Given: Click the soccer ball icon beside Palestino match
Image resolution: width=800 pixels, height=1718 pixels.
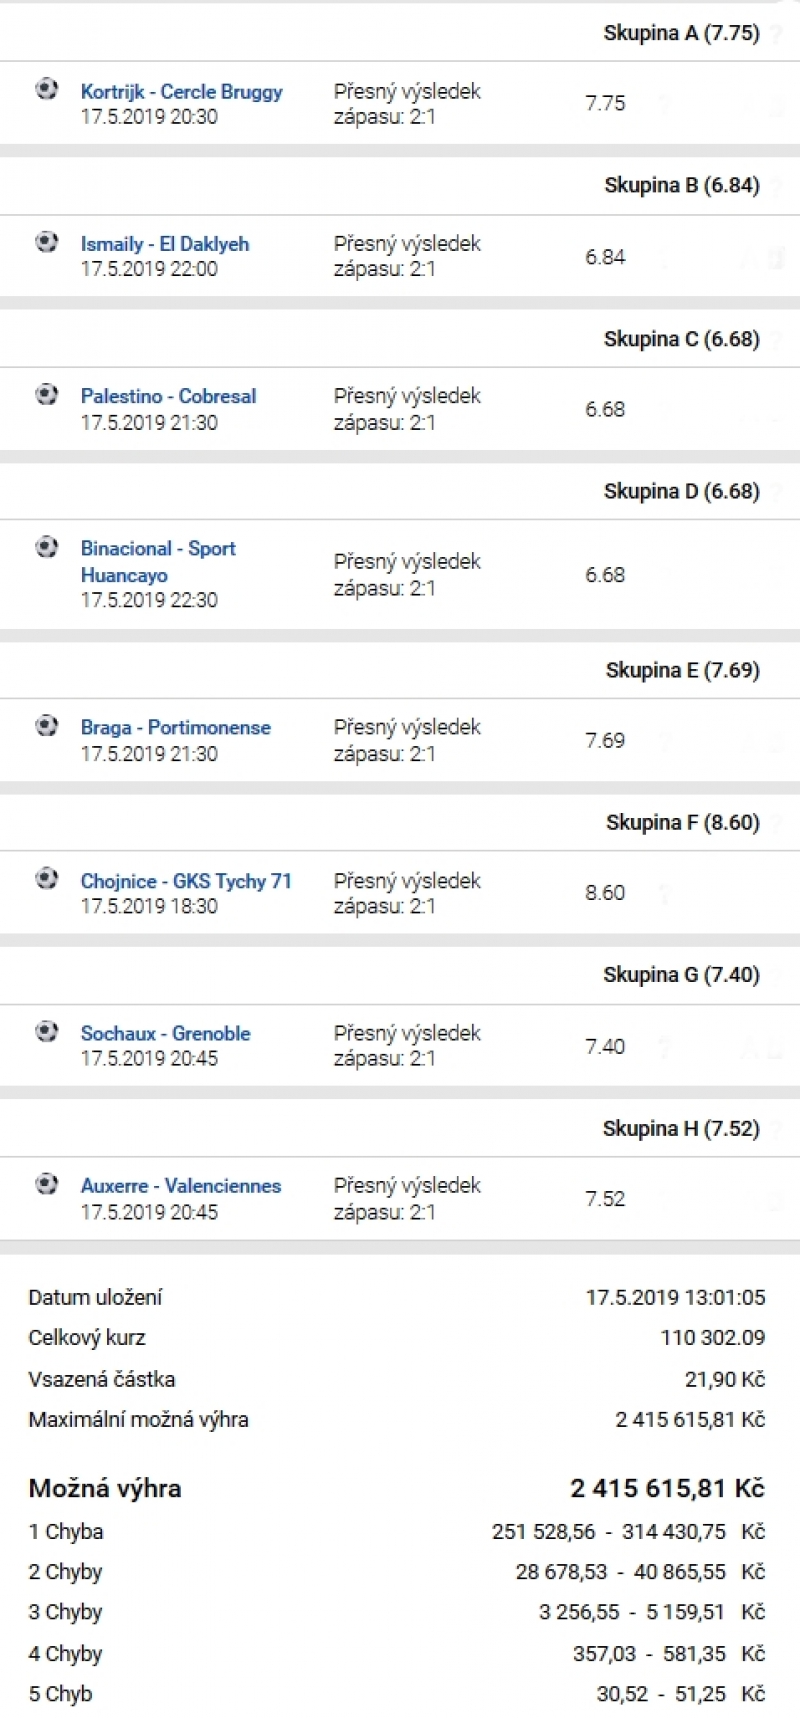Looking at the screenshot, I should (x=47, y=394).
